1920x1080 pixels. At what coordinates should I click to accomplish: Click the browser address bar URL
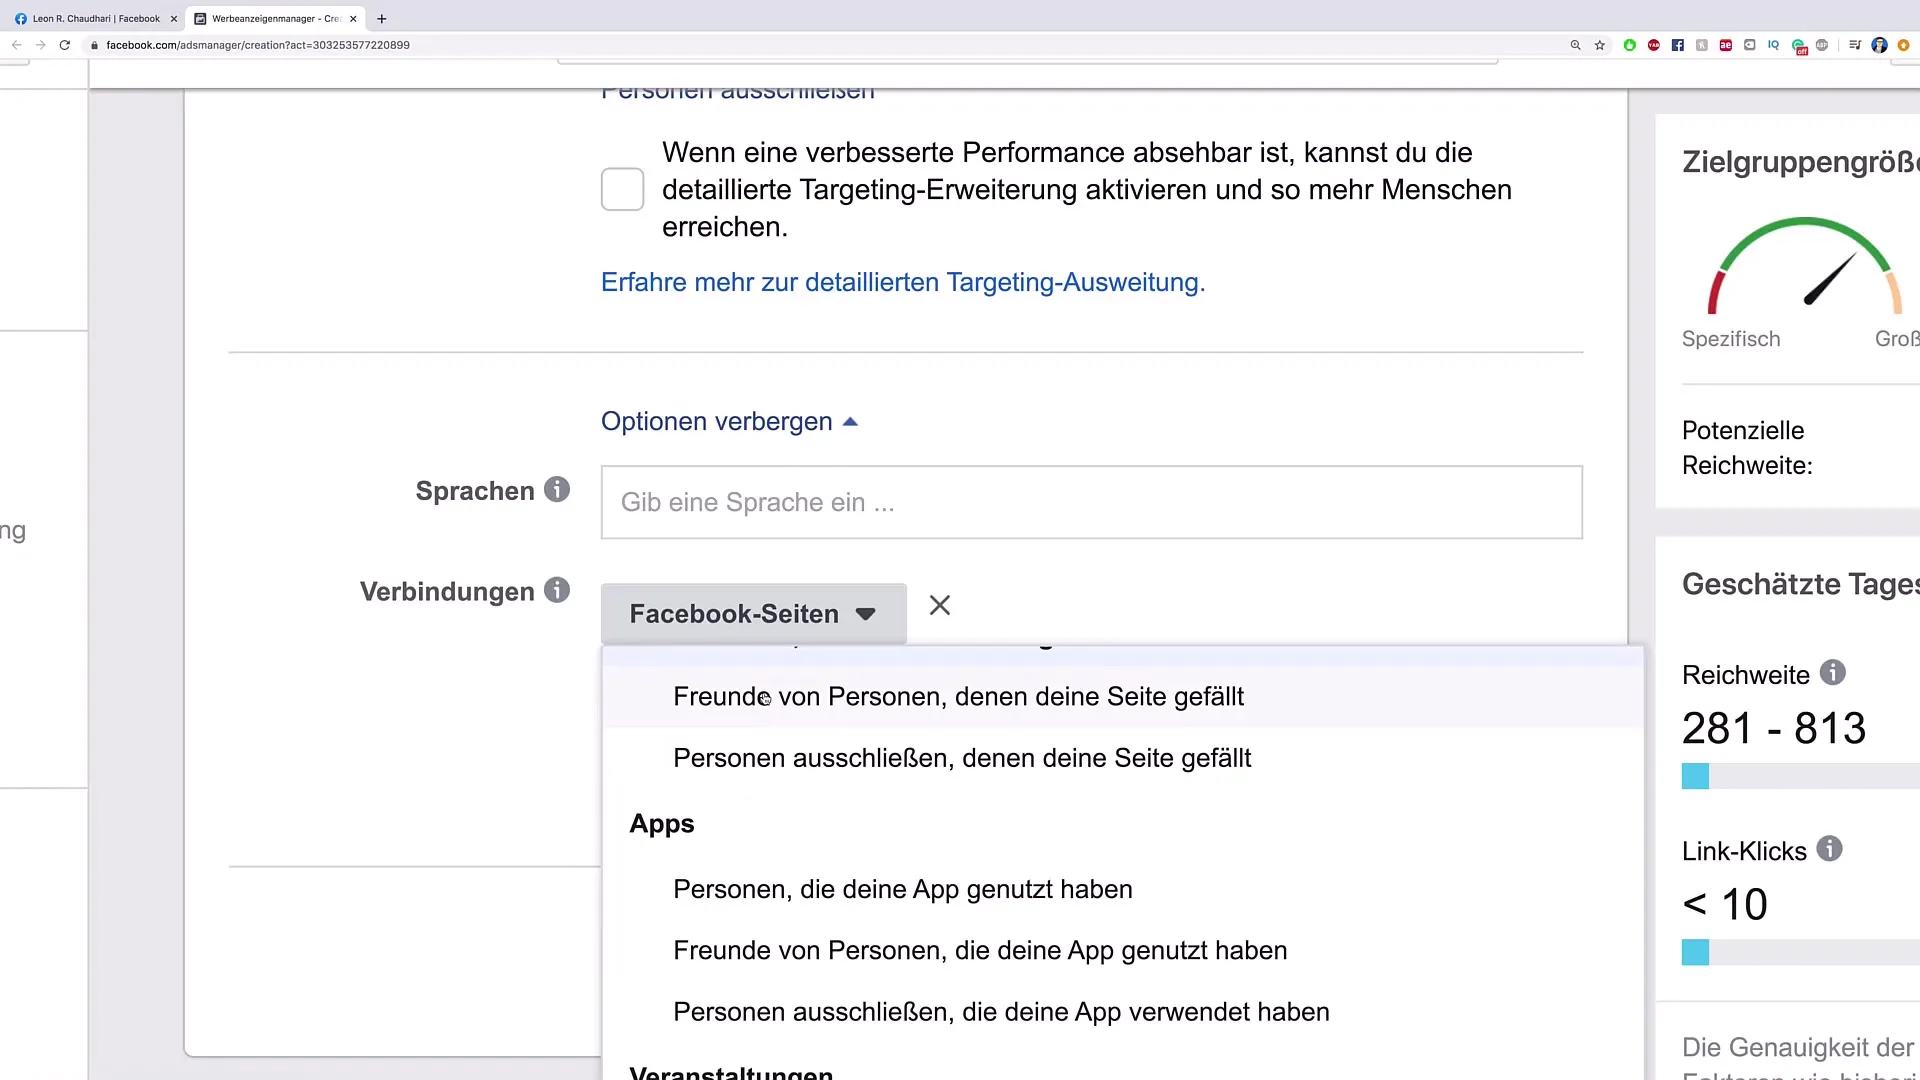point(258,45)
